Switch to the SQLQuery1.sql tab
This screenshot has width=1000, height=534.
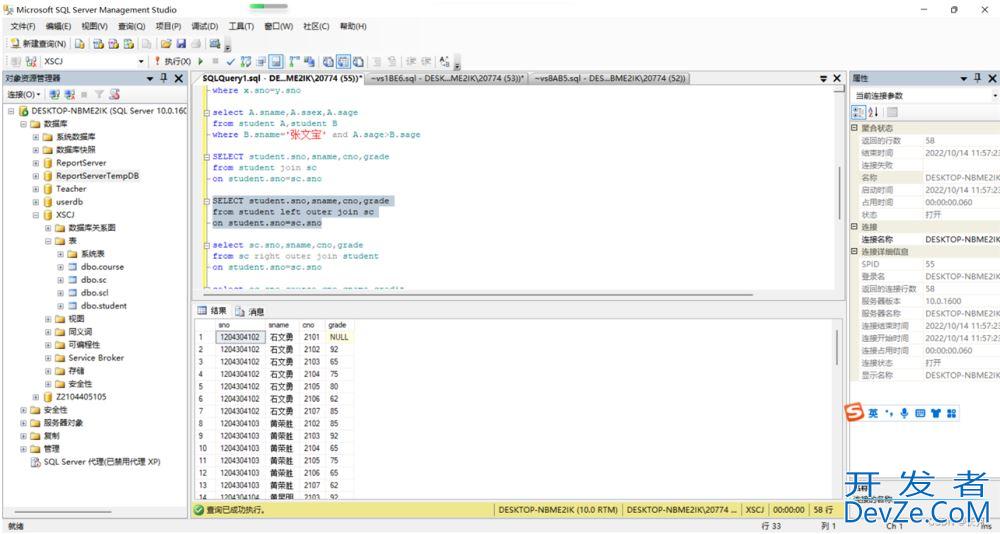(x=282, y=78)
